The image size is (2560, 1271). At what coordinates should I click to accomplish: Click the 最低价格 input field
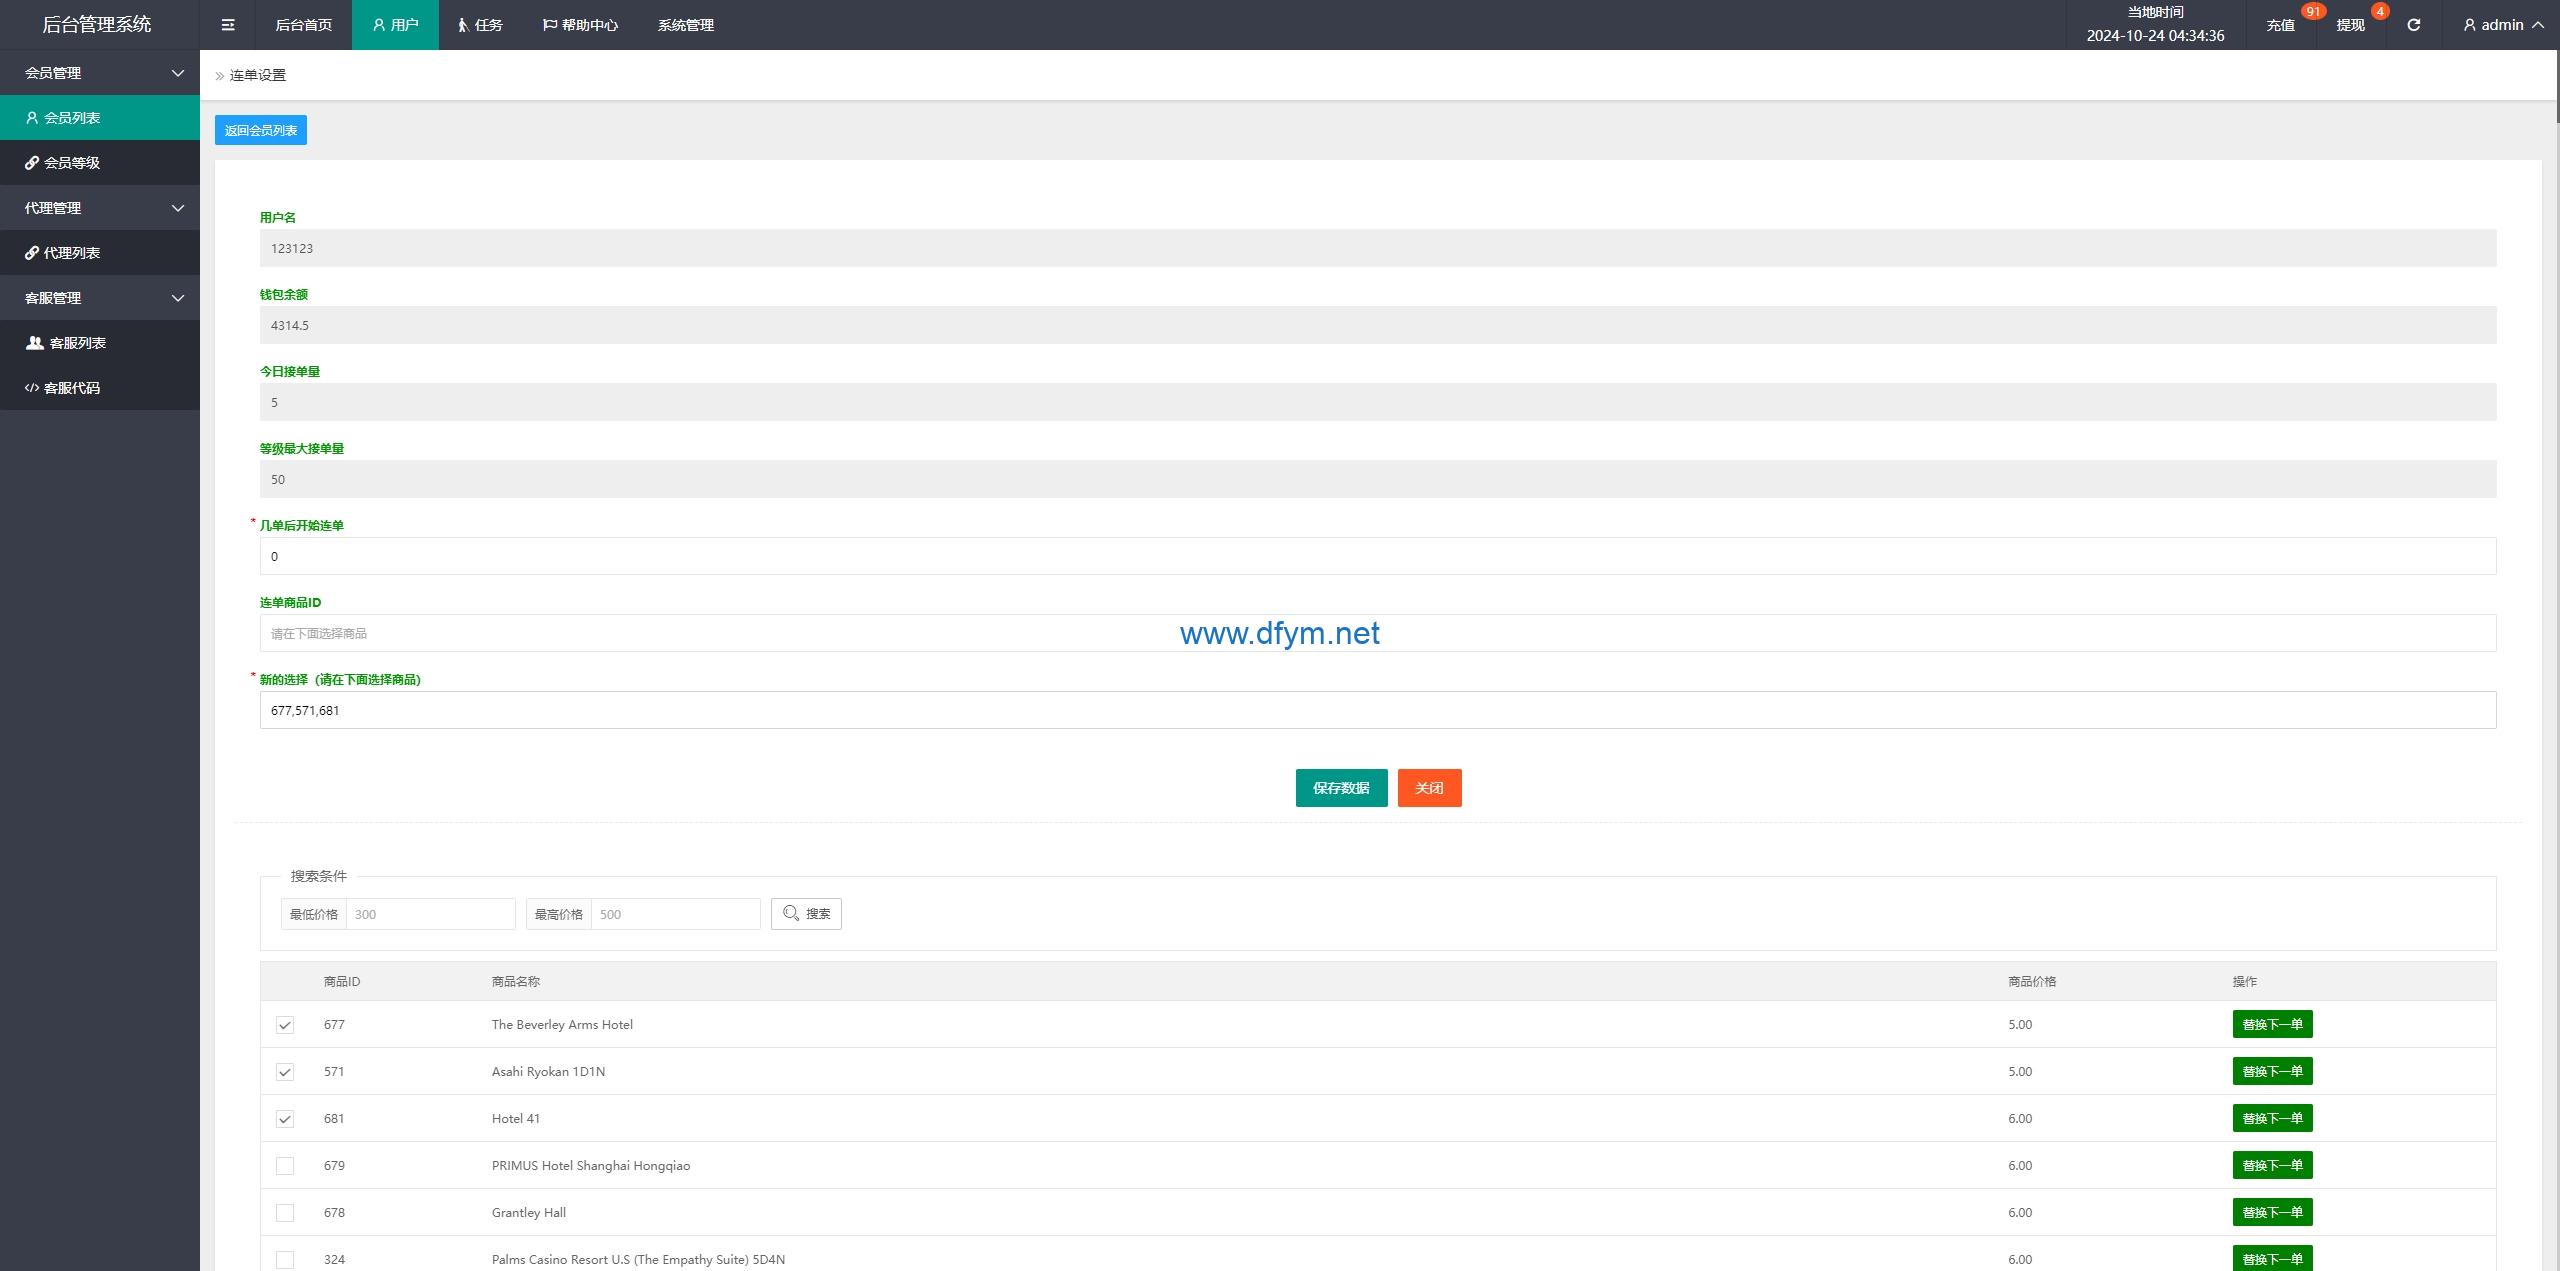pos(430,914)
